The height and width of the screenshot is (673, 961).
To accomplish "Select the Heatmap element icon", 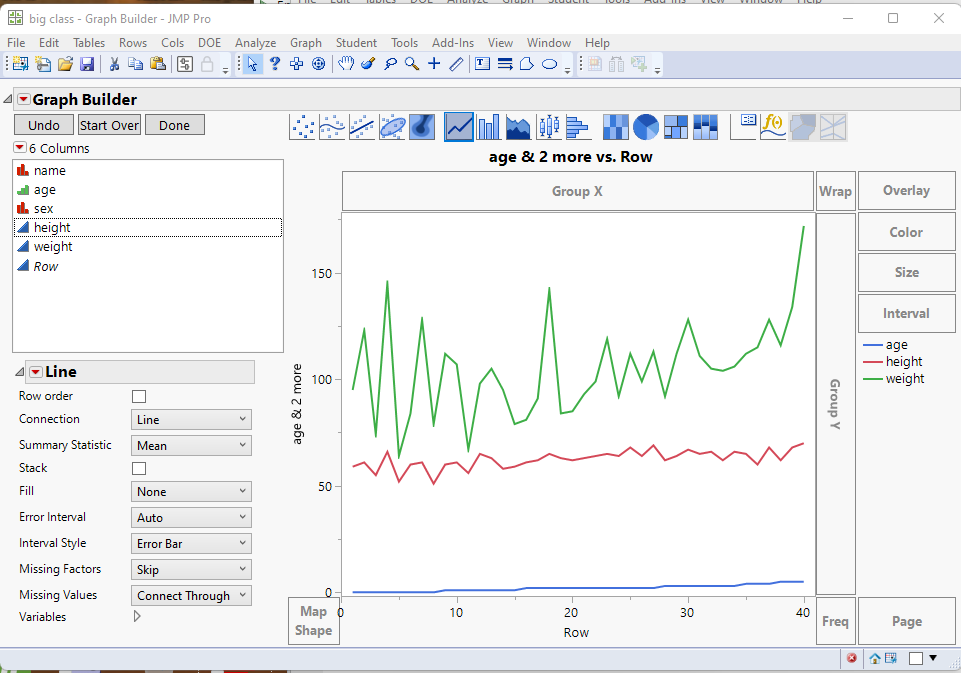I will (x=615, y=127).
